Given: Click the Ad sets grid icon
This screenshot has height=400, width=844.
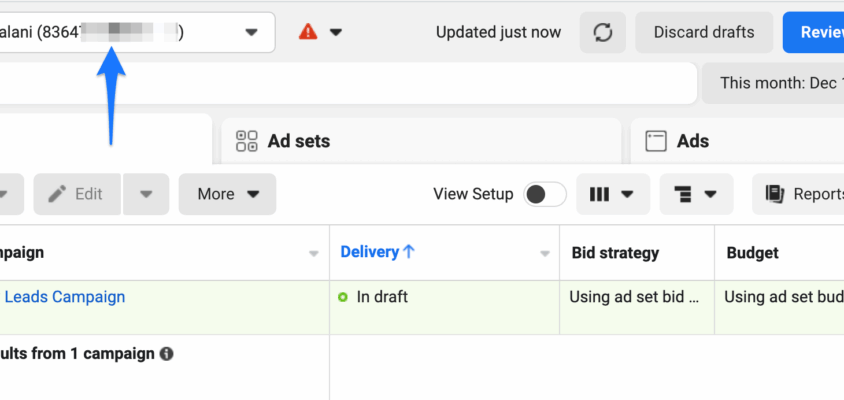Looking at the screenshot, I should (246, 141).
